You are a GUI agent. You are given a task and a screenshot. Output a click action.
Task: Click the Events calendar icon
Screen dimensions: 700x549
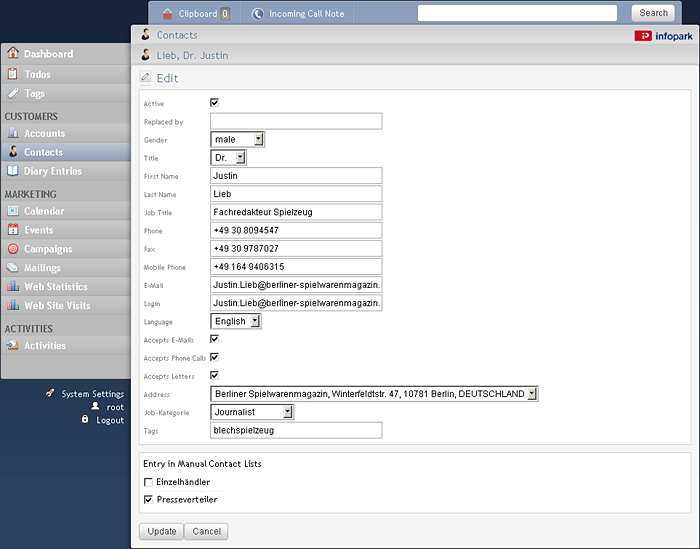pyautogui.click(x=13, y=229)
